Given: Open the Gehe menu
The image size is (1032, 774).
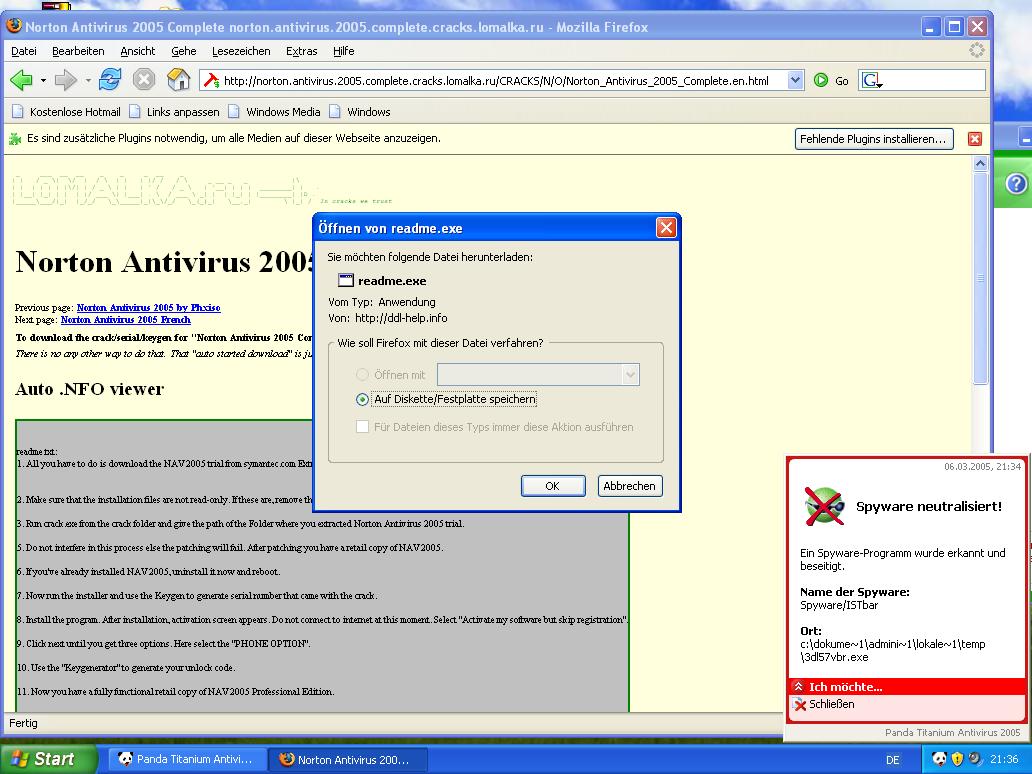Looking at the screenshot, I should tap(184, 51).
